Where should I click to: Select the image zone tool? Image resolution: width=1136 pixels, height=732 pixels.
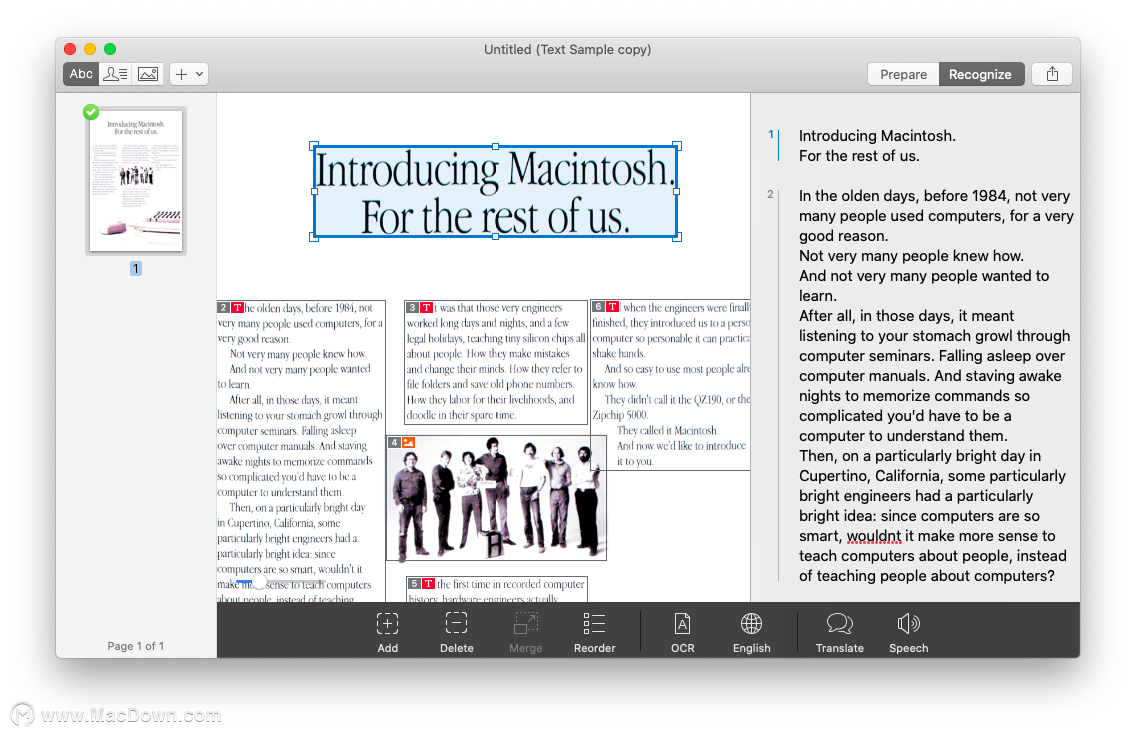point(148,74)
